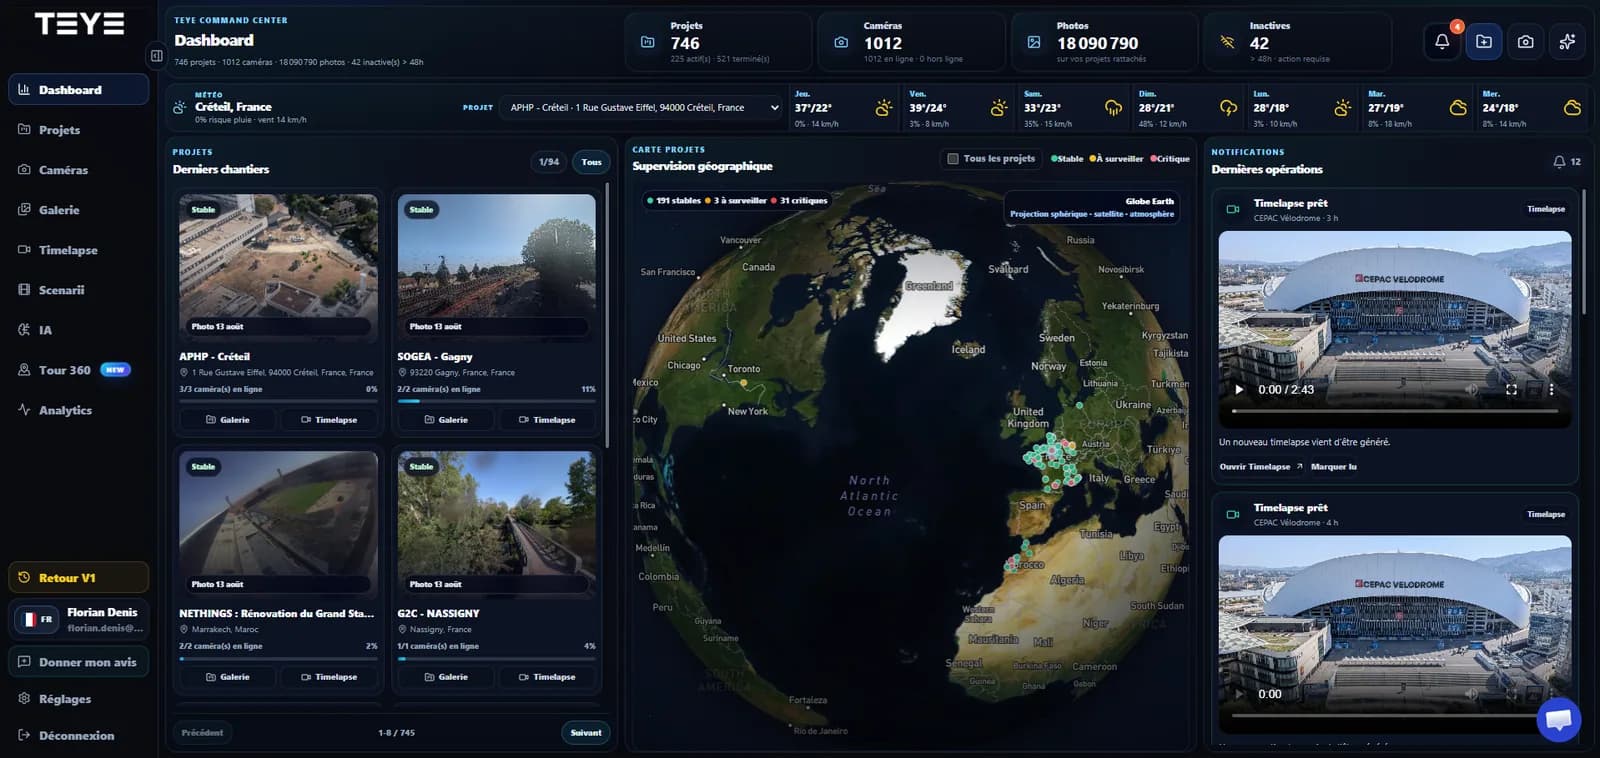Play the second CEPAC Vélodrome timelapse
This screenshot has width=1600, height=758.
[x=1239, y=694]
